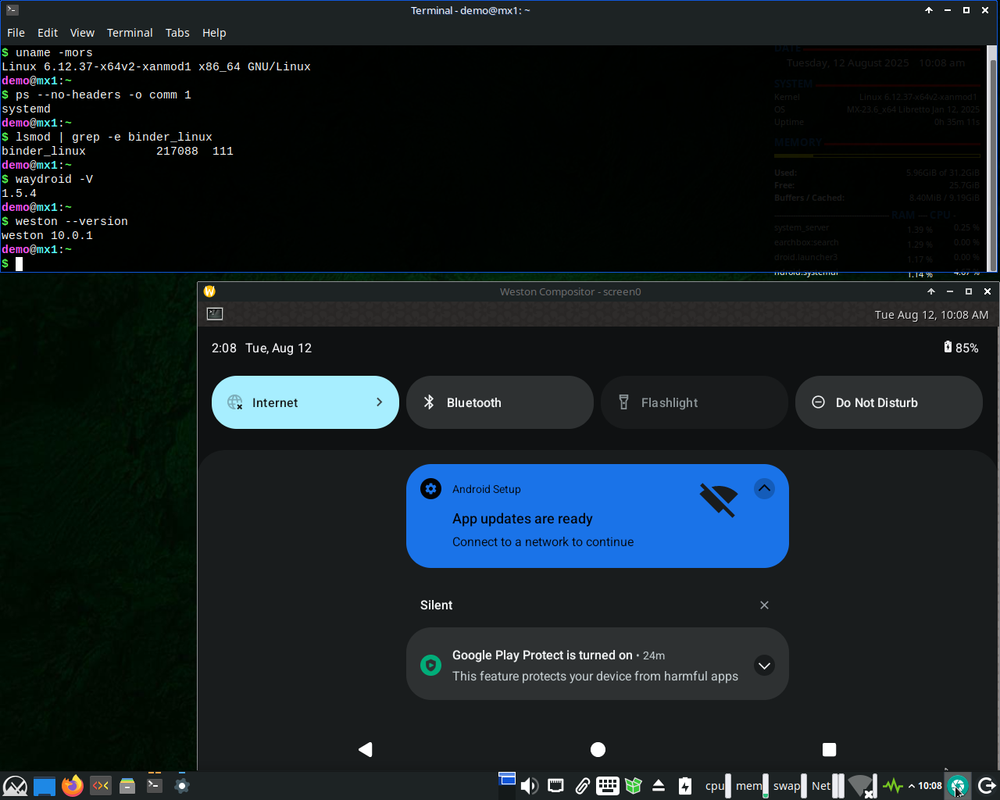Screen dimensions: 1000x800
Task: Tap Android home navigation circle
Action: 598,750
